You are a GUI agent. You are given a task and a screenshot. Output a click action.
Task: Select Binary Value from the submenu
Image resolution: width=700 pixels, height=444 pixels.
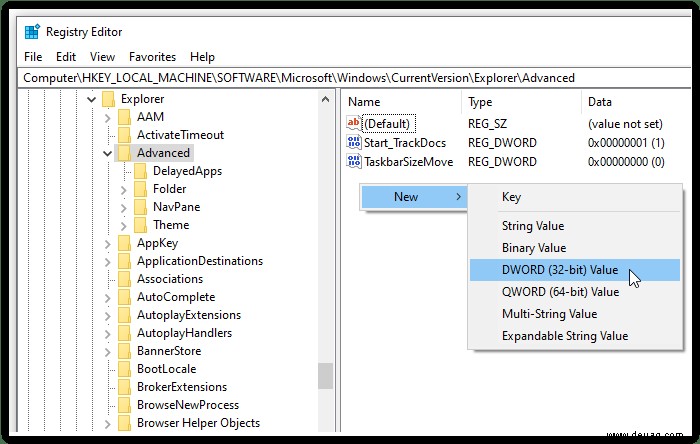[575, 248]
